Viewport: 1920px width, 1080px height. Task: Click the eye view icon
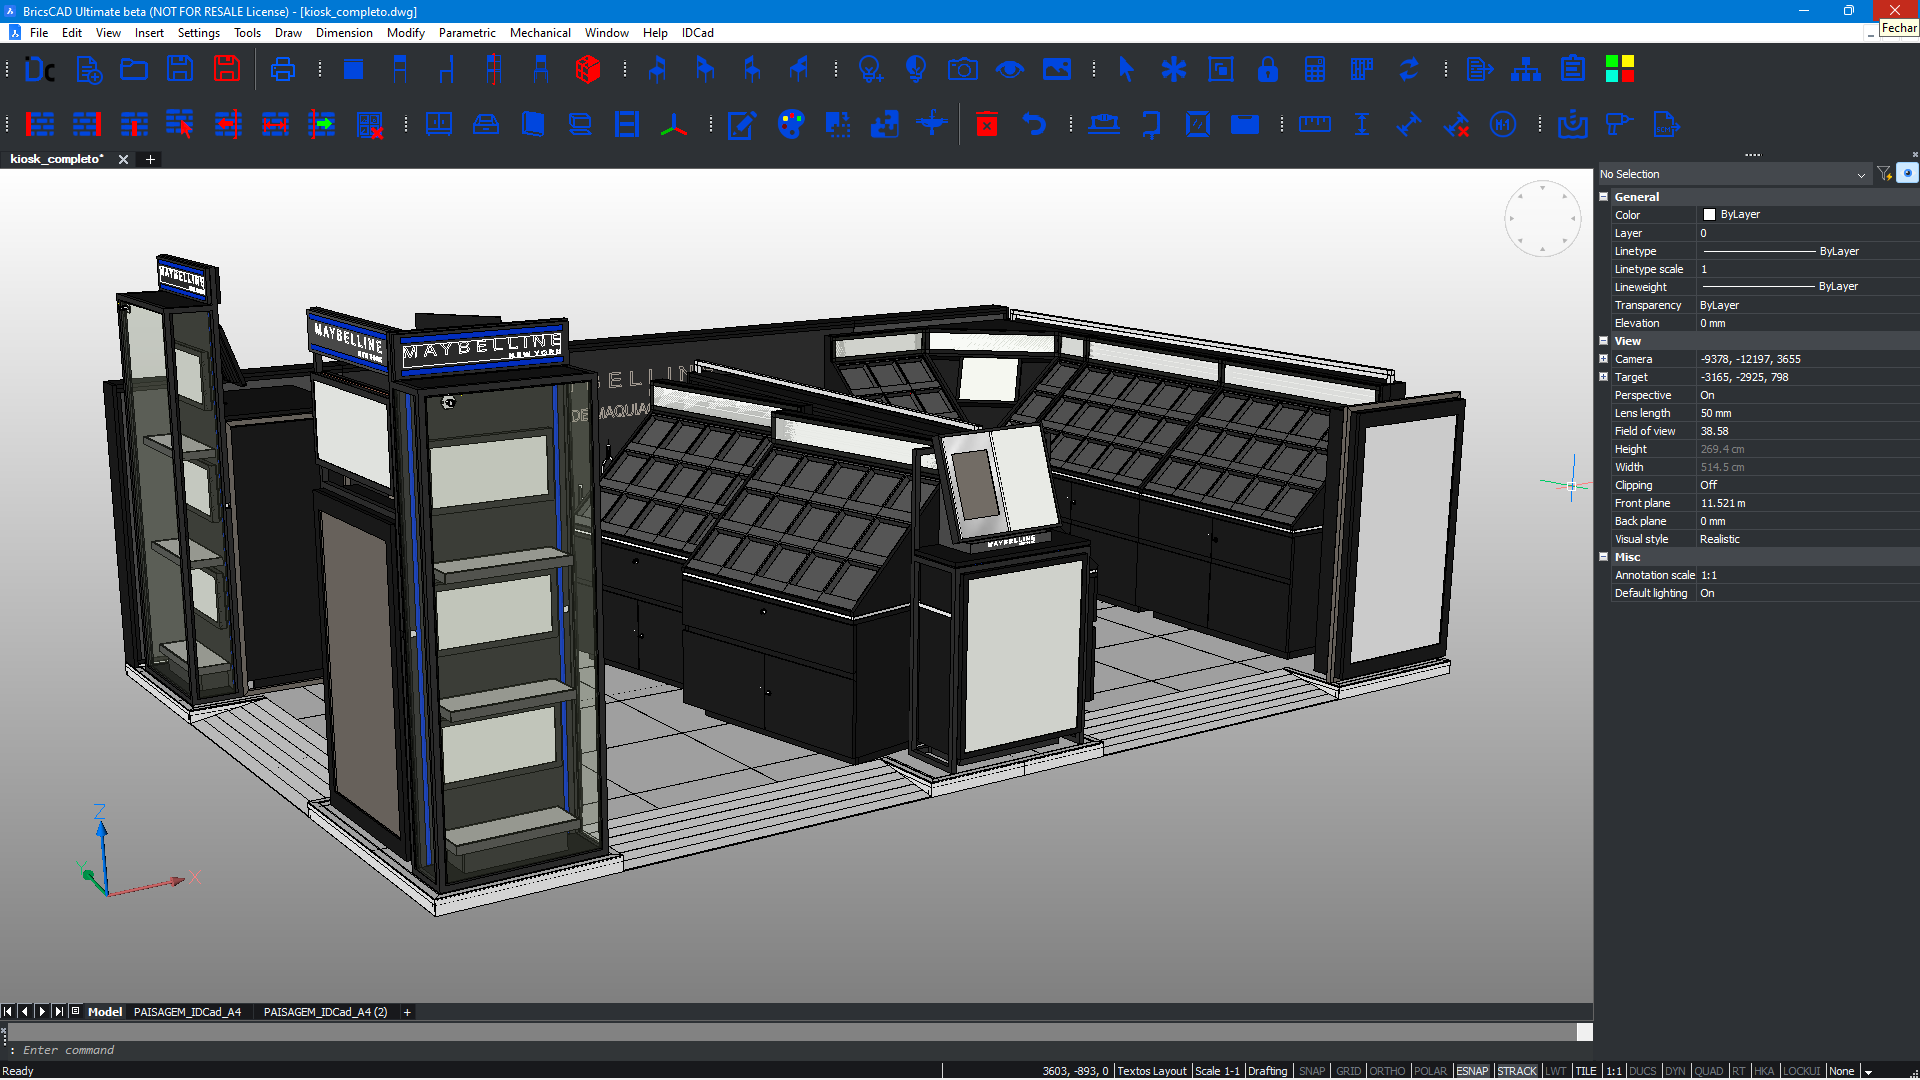pyautogui.click(x=1010, y=69)
